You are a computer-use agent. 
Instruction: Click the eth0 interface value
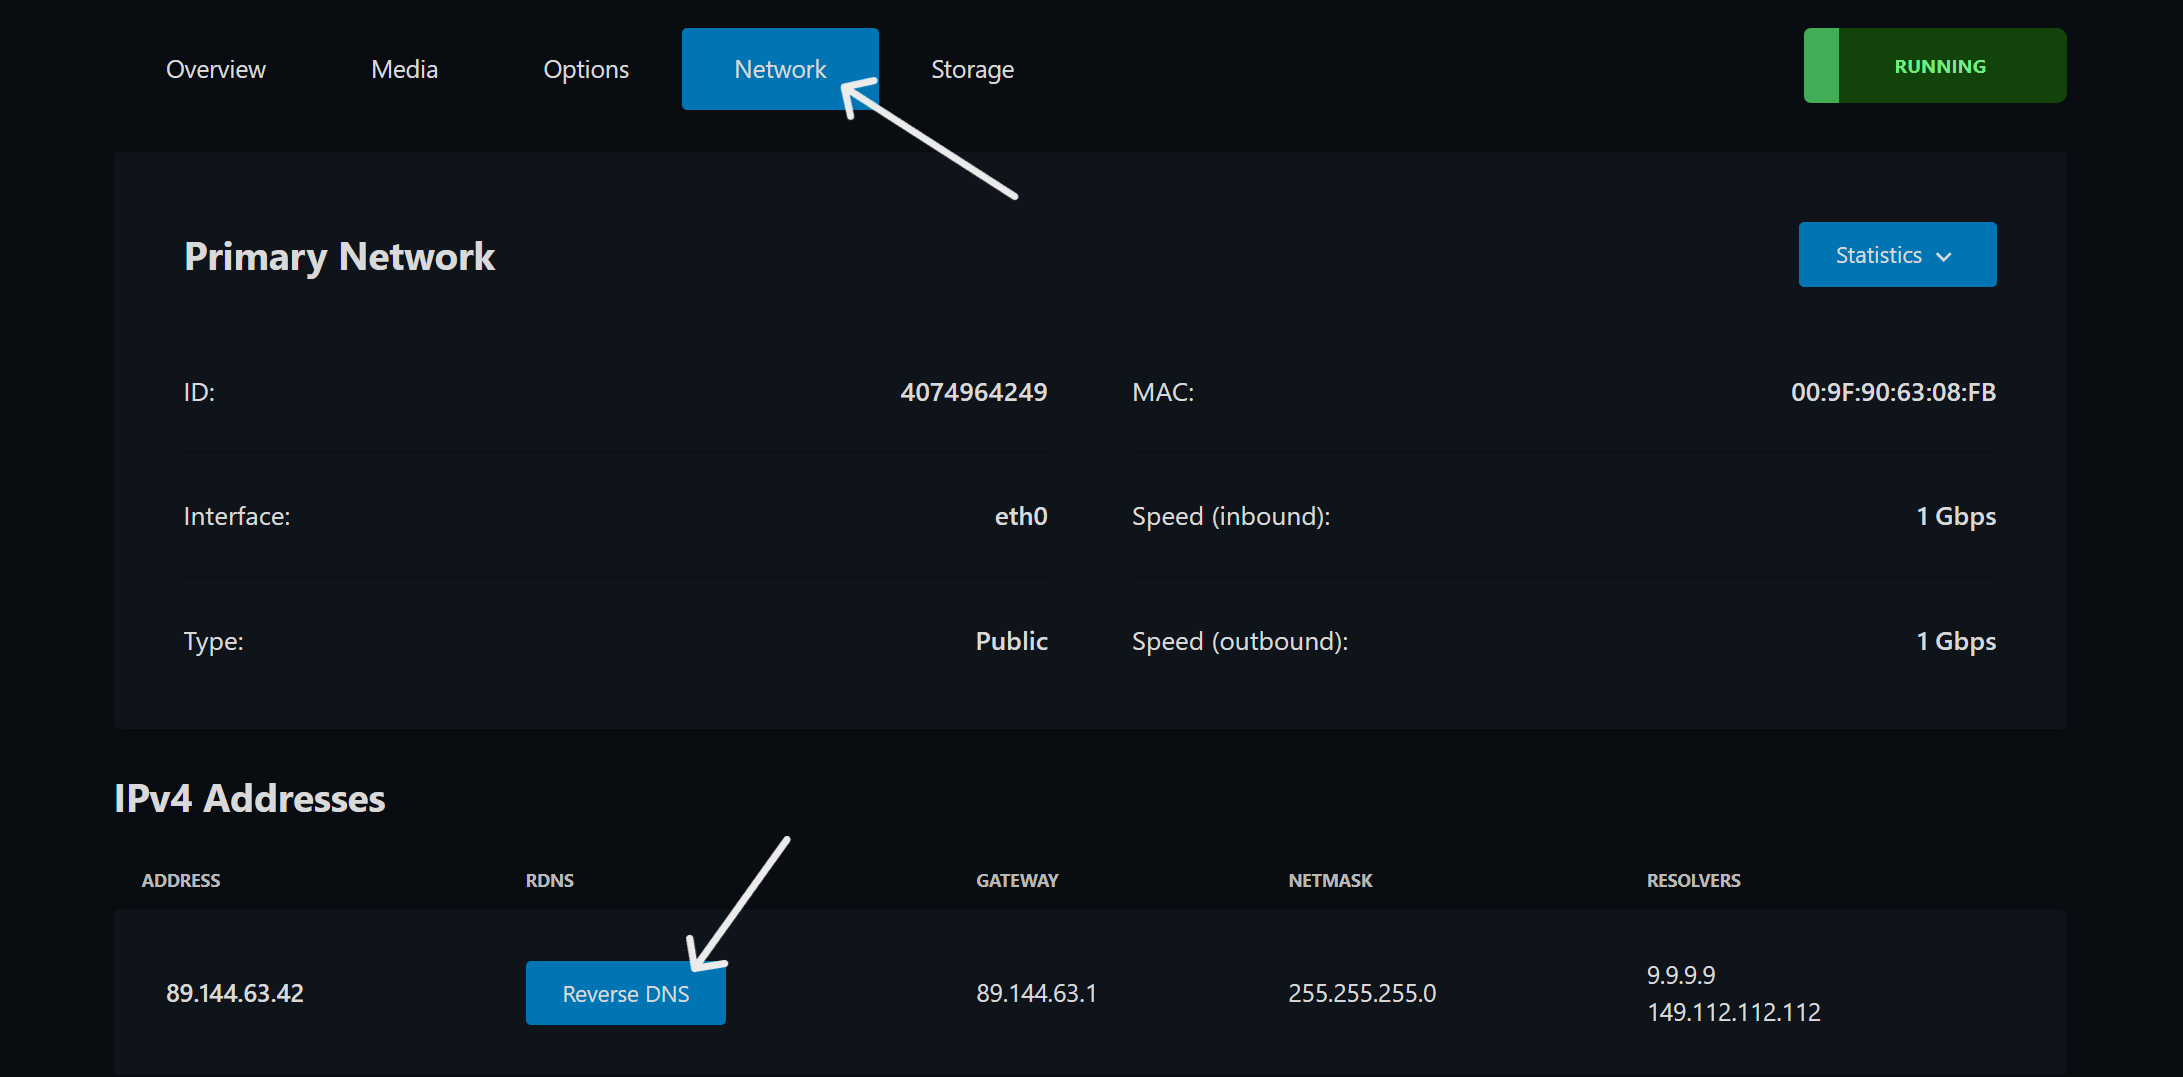1020,516
